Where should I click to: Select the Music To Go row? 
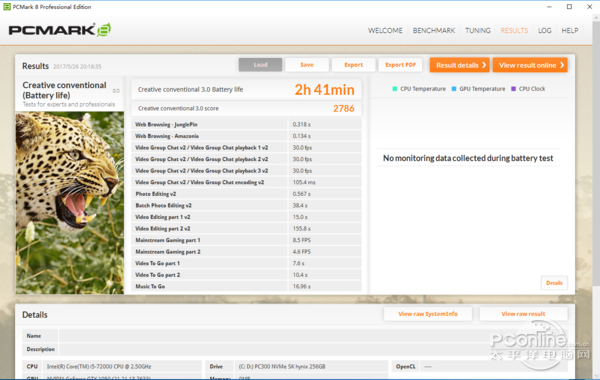246,286
